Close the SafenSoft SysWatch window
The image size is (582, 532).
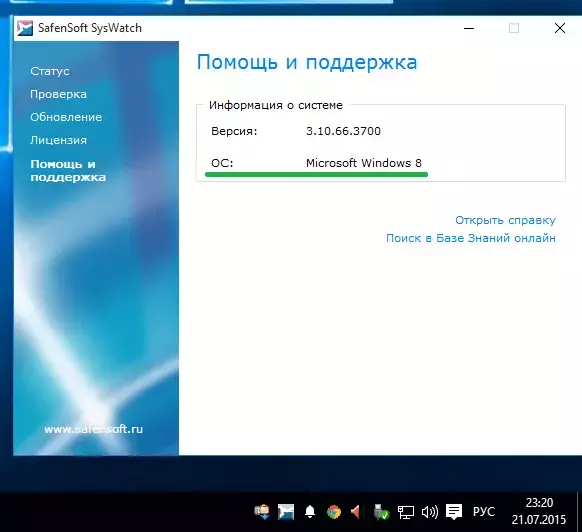click(x=560, y=28)
